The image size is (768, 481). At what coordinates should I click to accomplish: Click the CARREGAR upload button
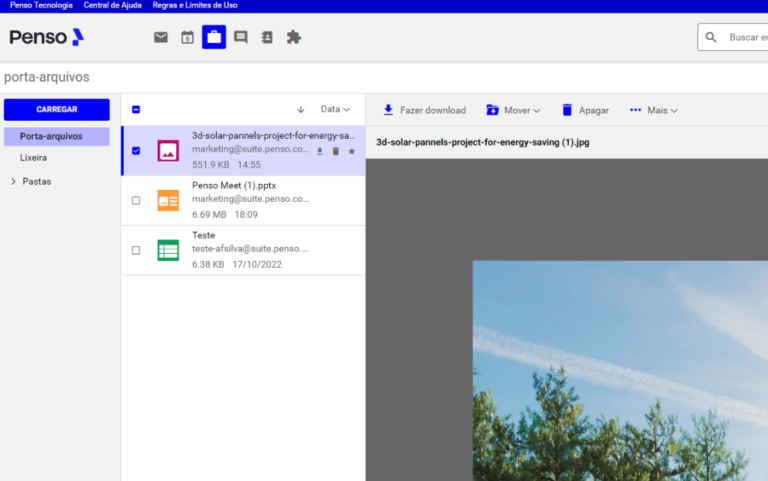(57, 110)
